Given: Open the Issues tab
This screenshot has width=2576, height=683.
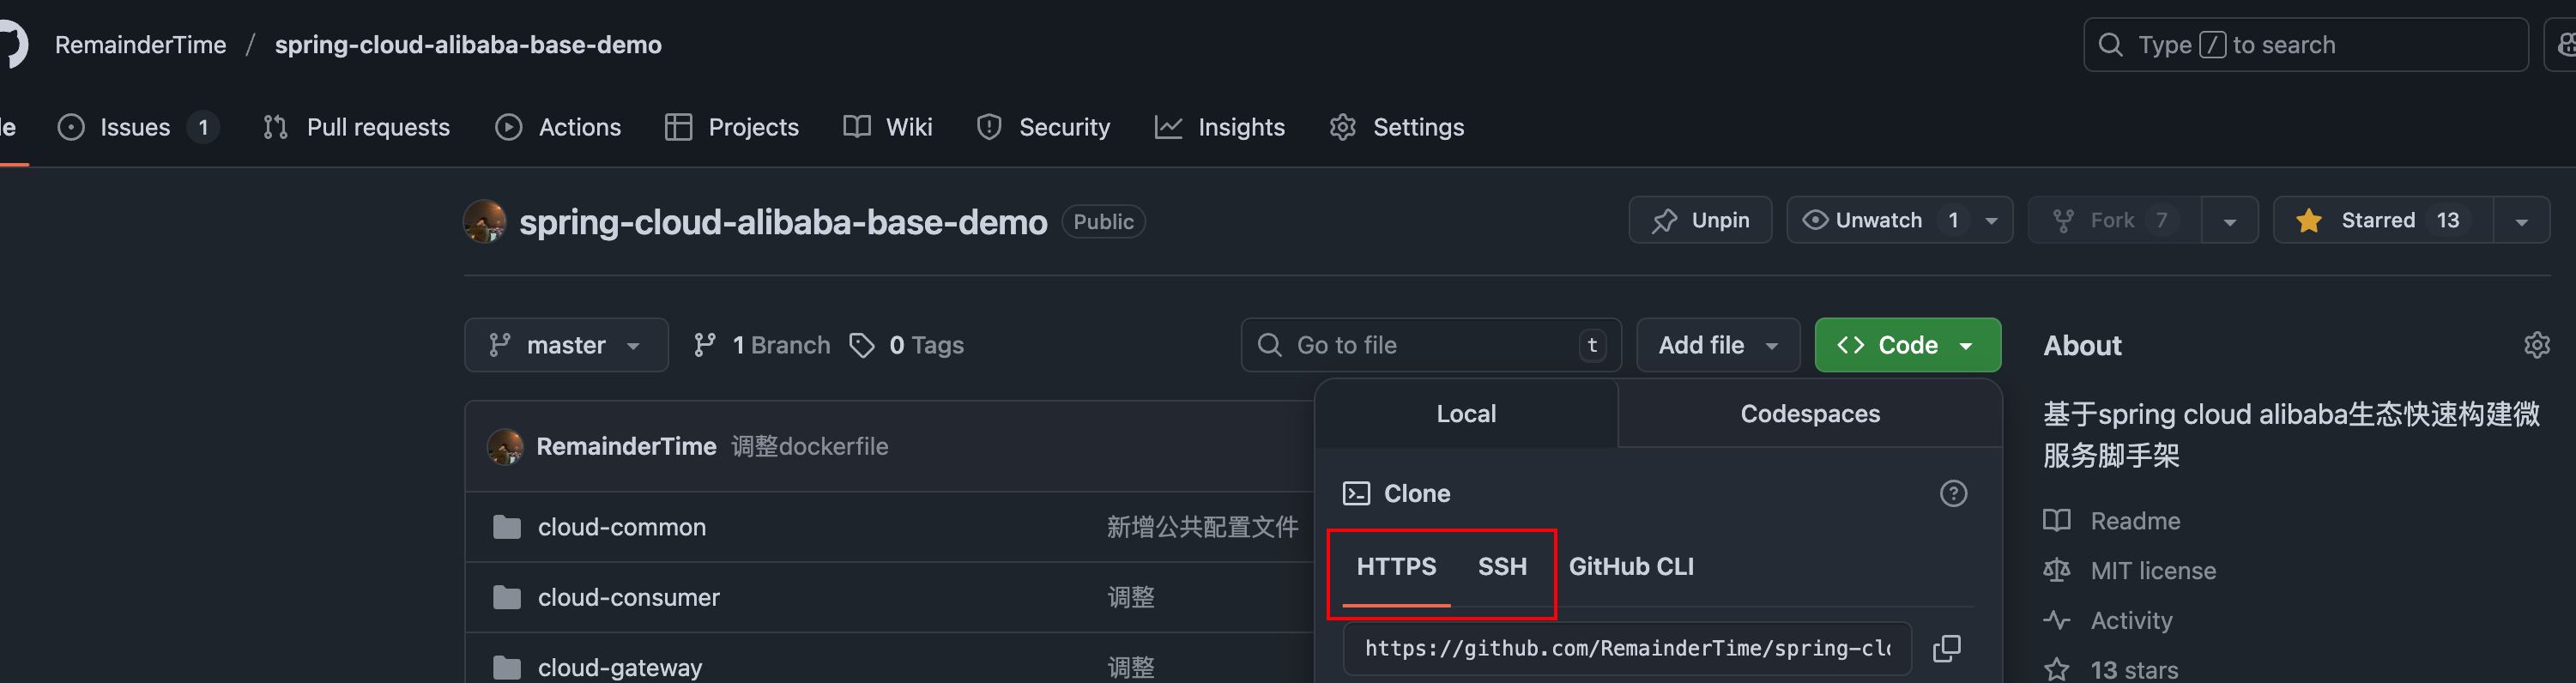Looking at the screenshot, I should 139,127.
